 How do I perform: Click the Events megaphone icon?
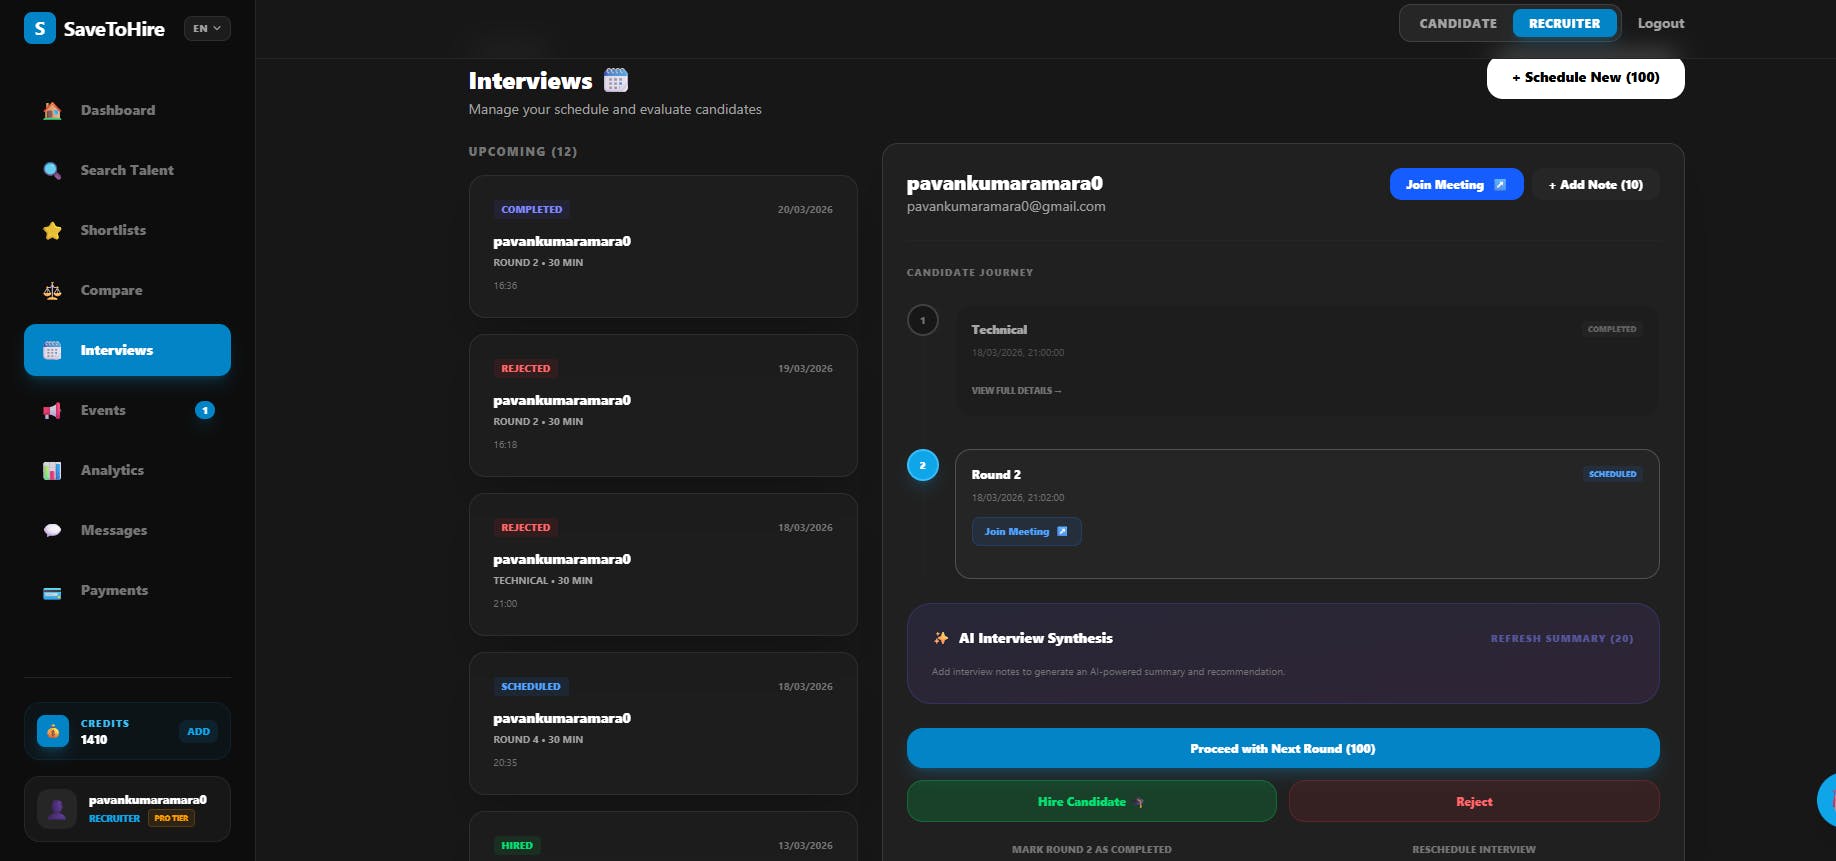click(52, 410)
